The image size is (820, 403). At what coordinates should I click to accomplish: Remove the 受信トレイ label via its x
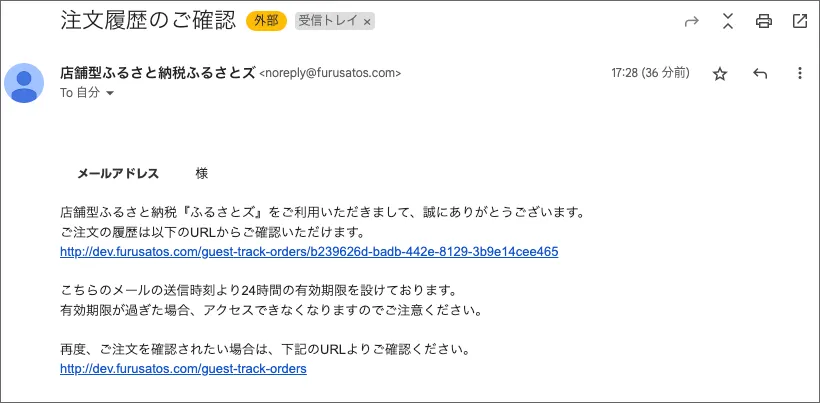[367, 21]
